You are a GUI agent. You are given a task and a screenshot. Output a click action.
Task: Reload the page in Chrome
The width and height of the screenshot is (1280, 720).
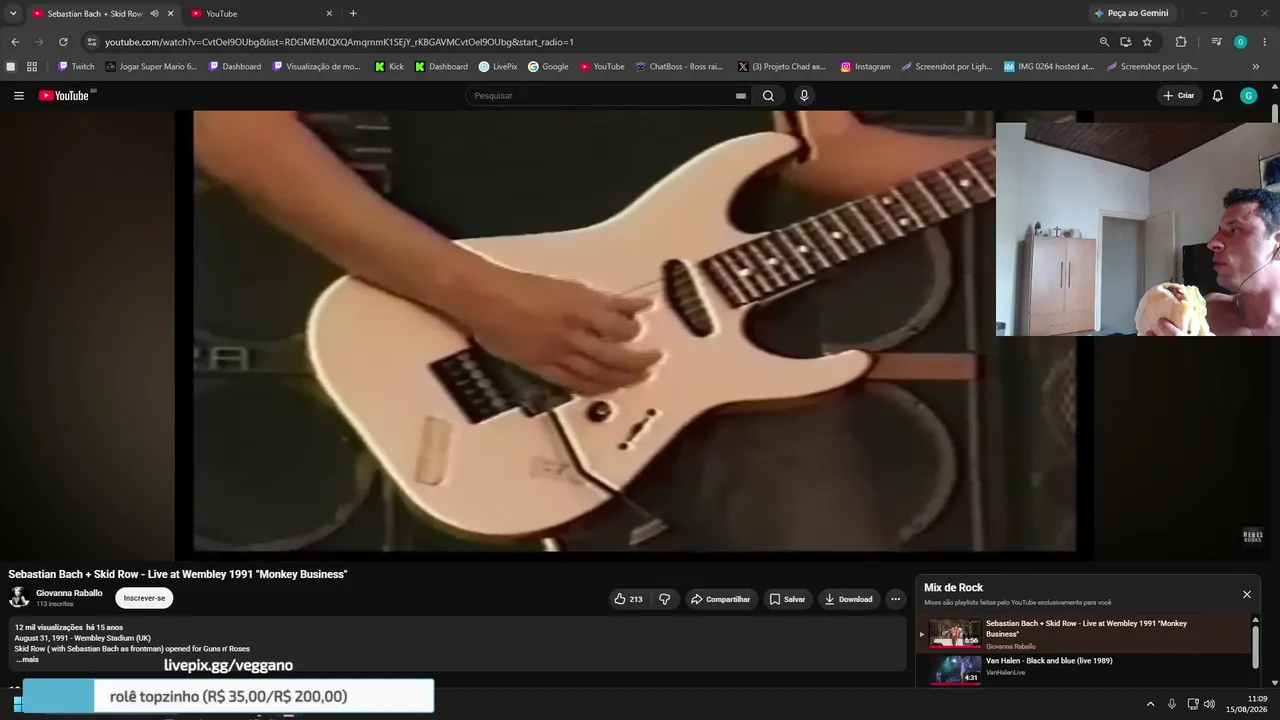pos(63,42)
